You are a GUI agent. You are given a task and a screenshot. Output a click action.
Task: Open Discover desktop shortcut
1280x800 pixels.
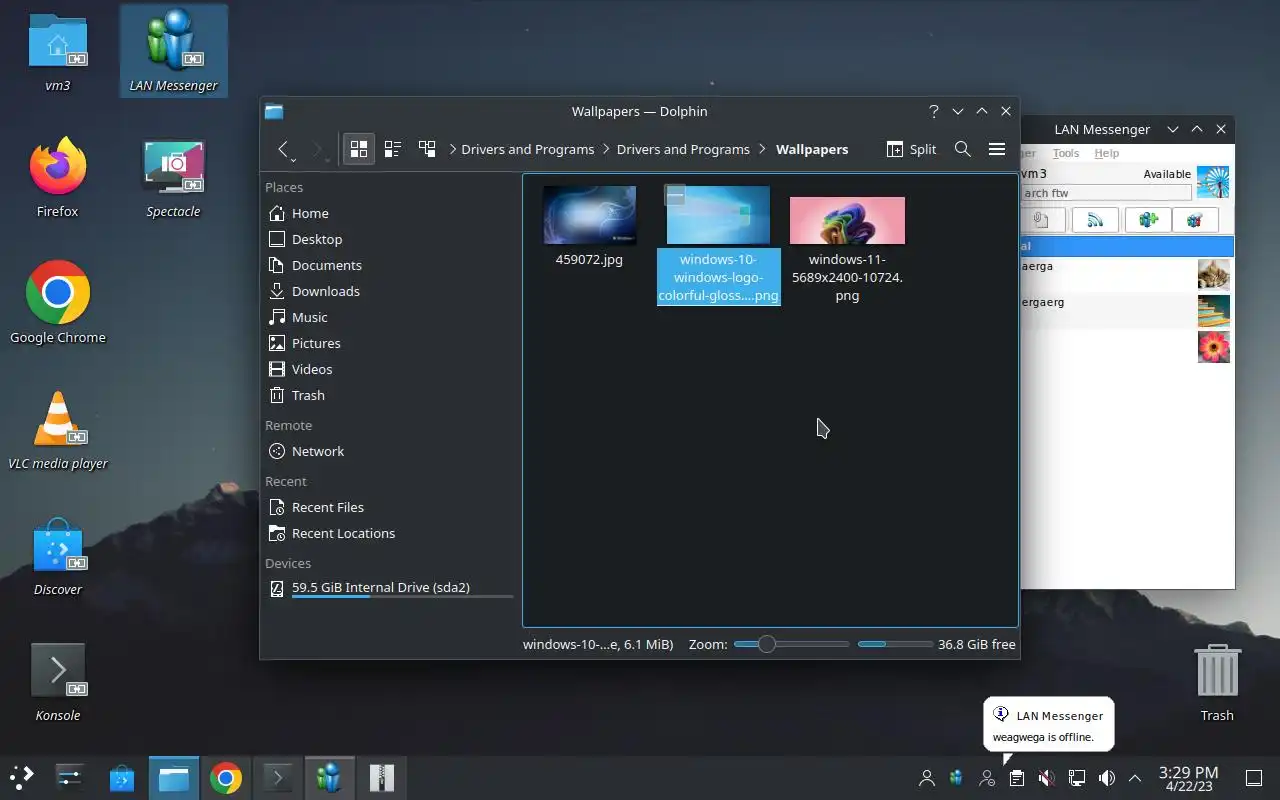(x=58, y=556)
